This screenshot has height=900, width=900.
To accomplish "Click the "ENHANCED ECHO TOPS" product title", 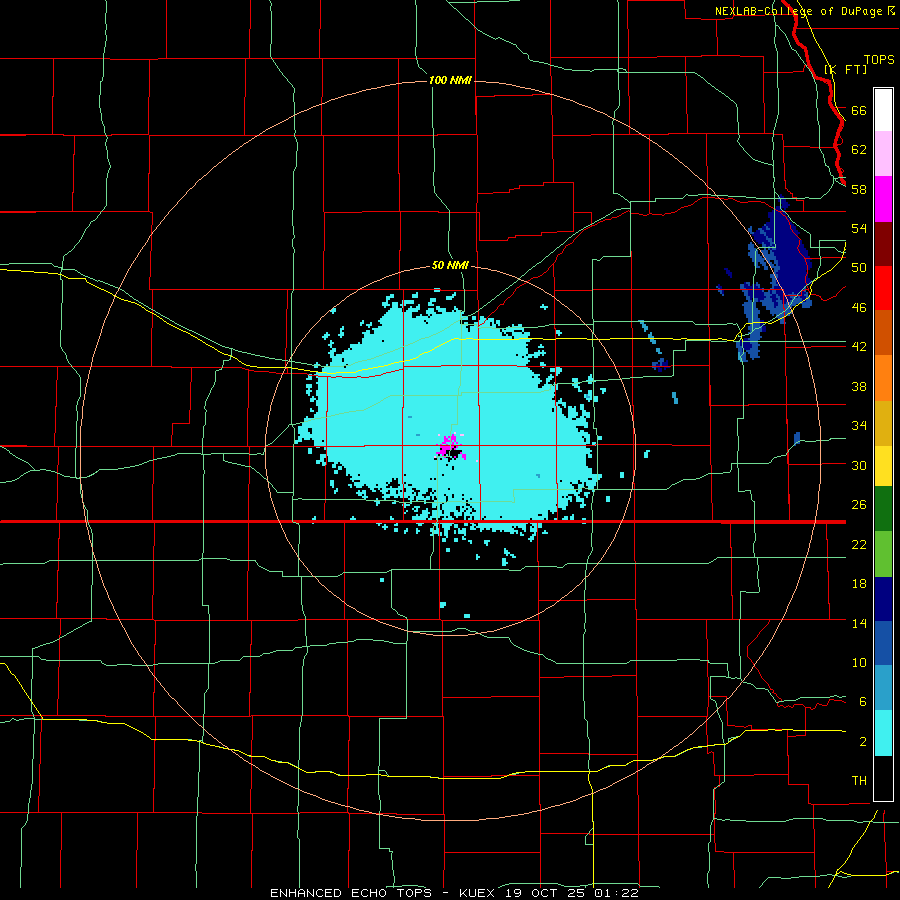I will click(x=351, y=893).
